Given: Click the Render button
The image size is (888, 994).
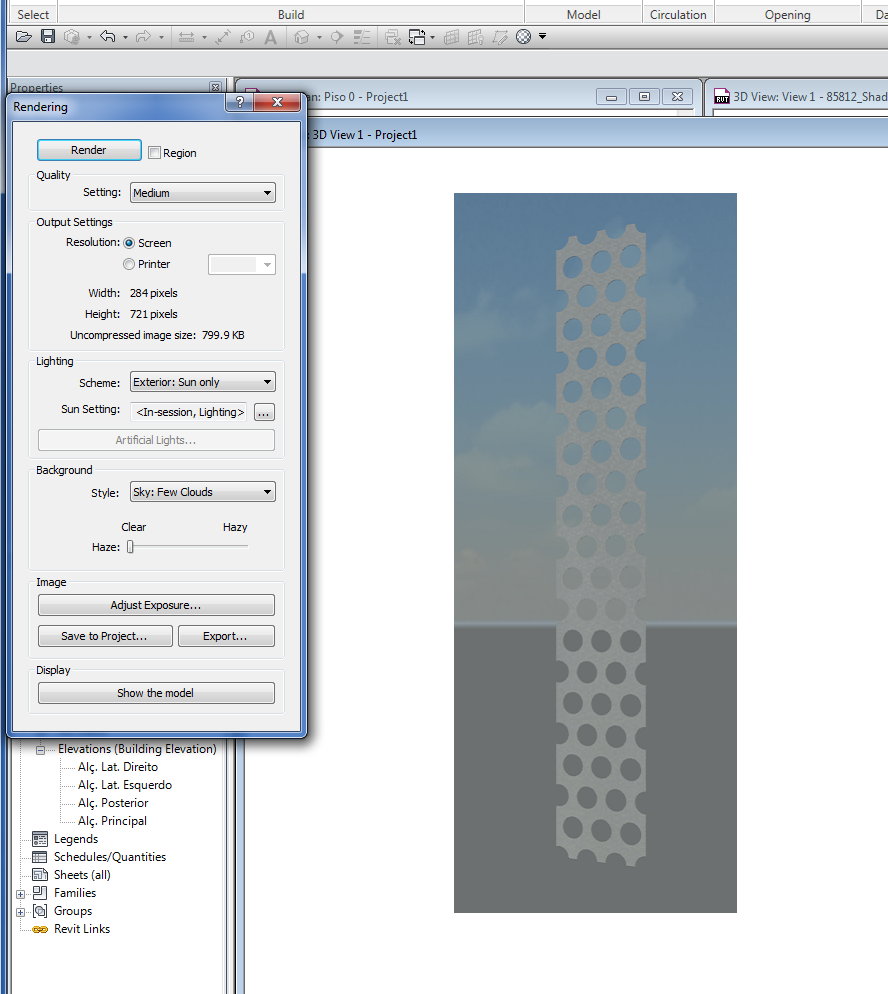Looking at the screenshot, I should point(89,150).
